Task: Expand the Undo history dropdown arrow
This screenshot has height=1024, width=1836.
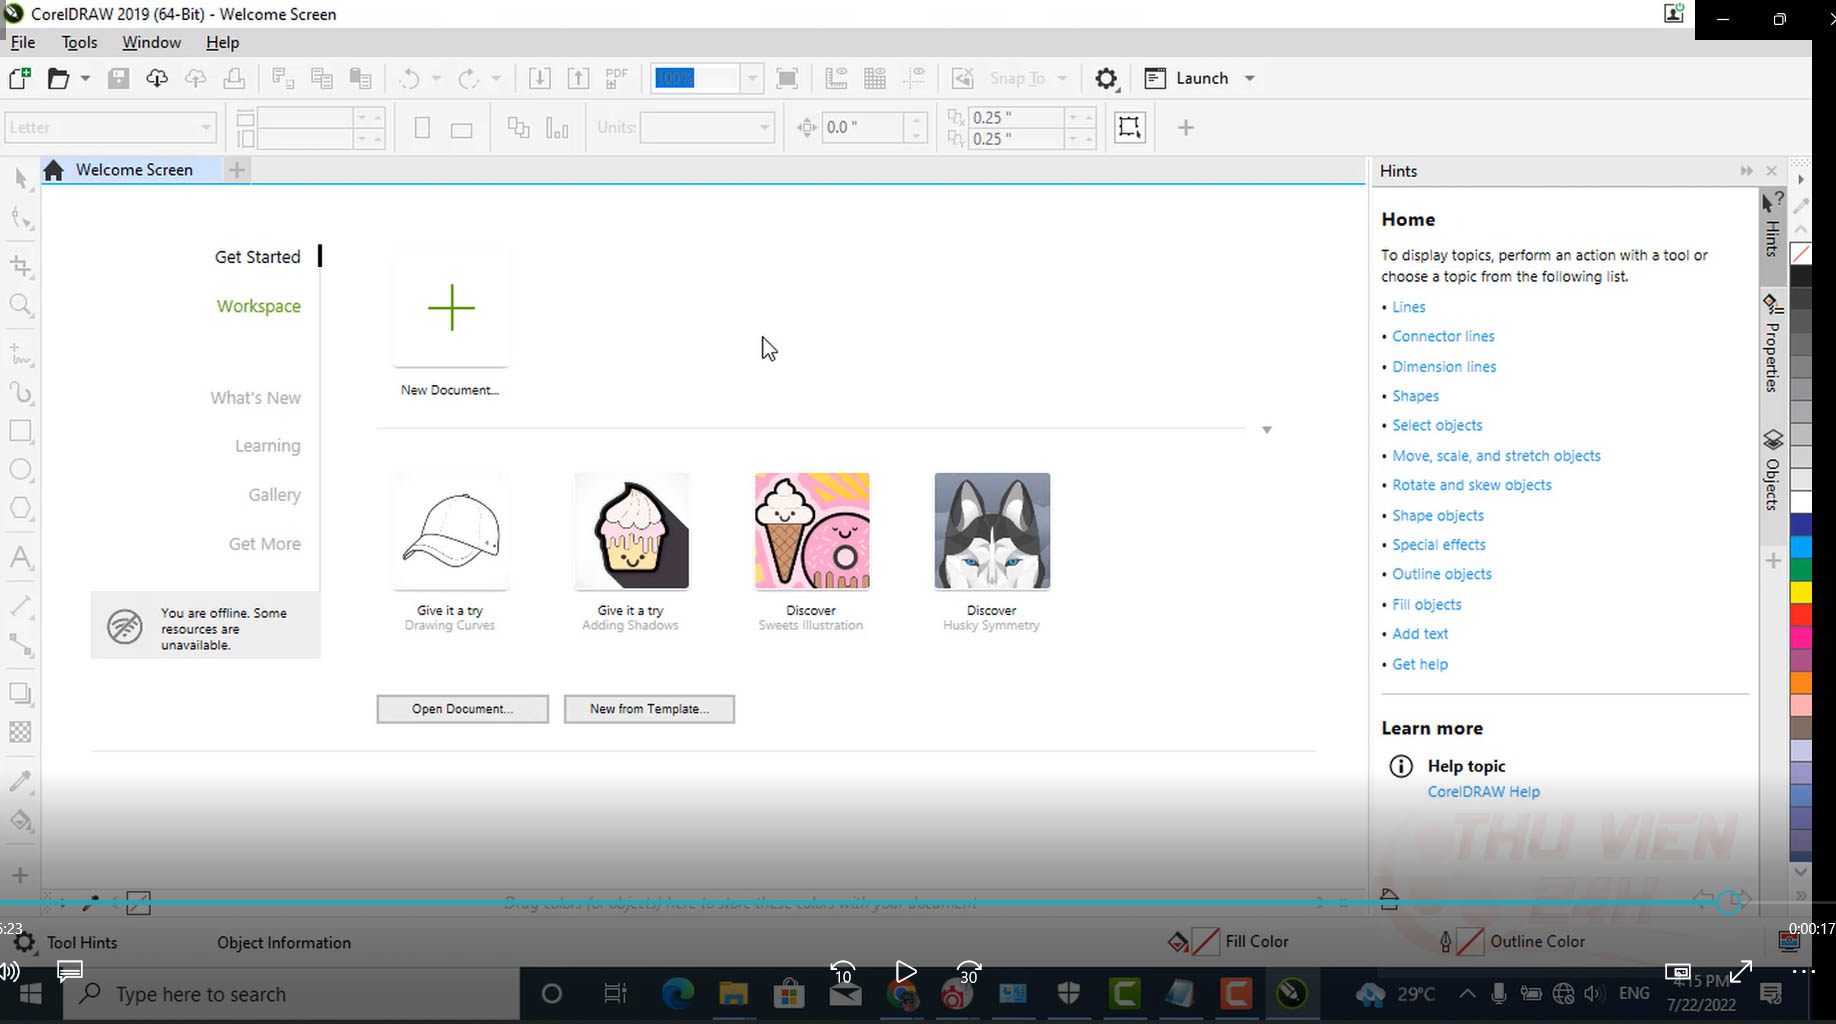Action: pyautogui.click(x=436, y=78)
